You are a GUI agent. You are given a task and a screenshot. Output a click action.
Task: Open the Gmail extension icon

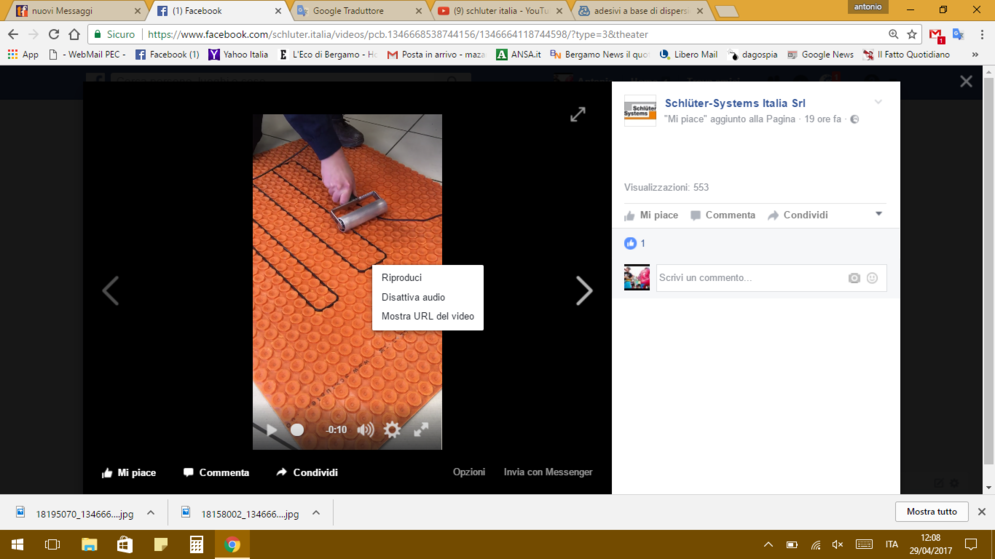coord(937,35)
